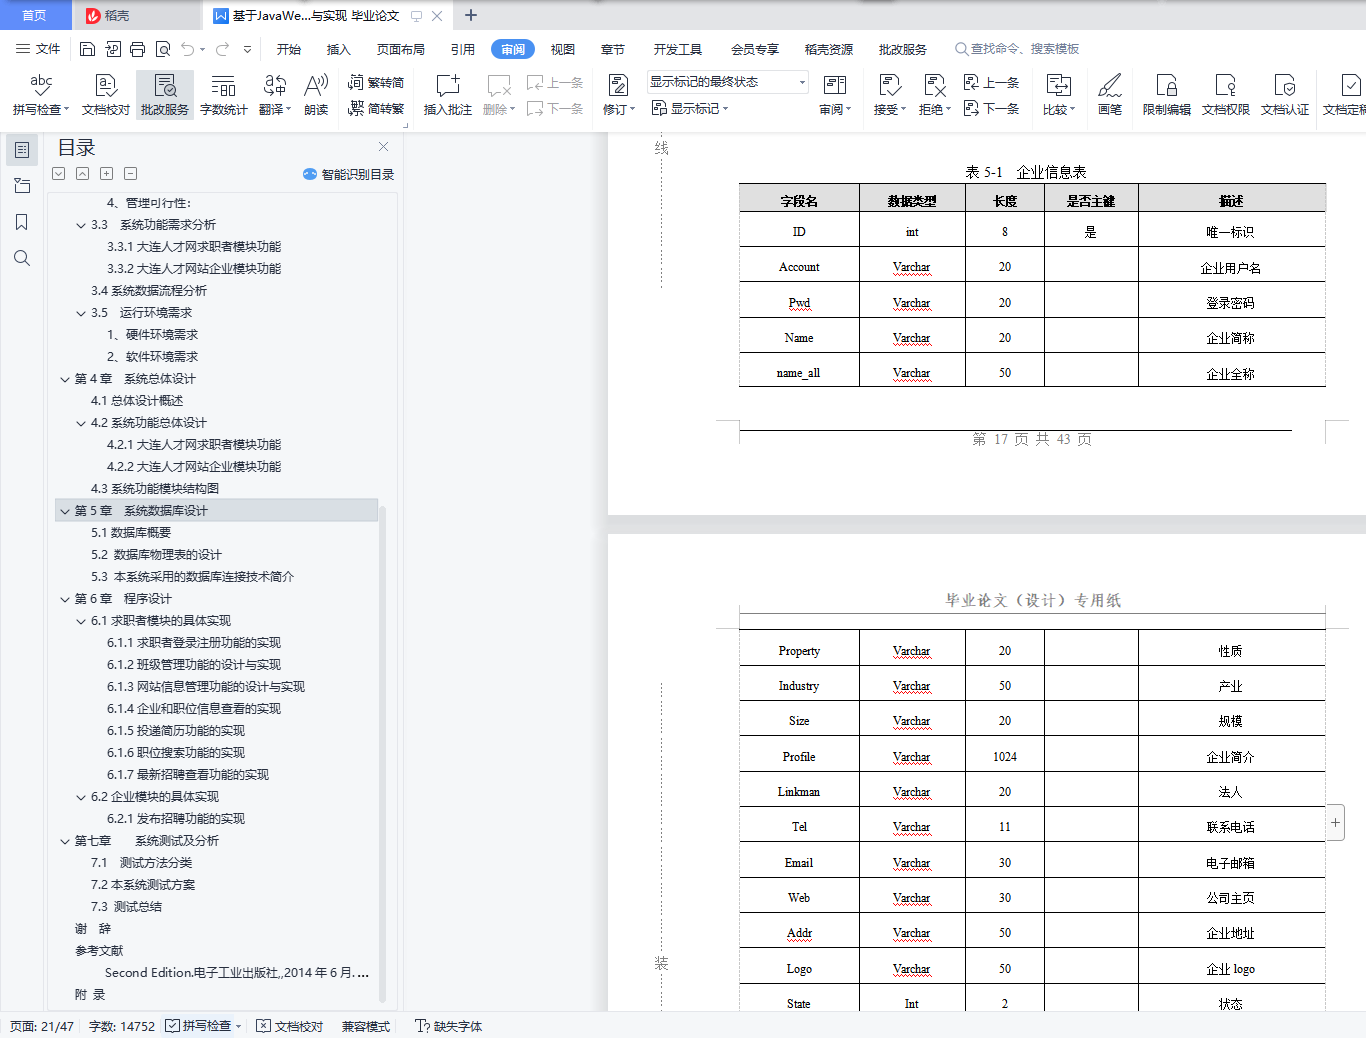
Task: Click the 页面: 21/47 page indicator
Action: click(42, 1026)
